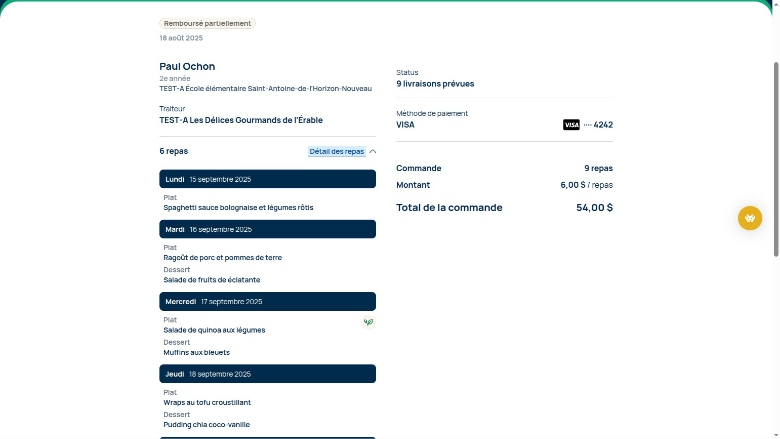
Task: Select the Jeudi 18 septembre 2025 header
Action: (x=267, y=374)
